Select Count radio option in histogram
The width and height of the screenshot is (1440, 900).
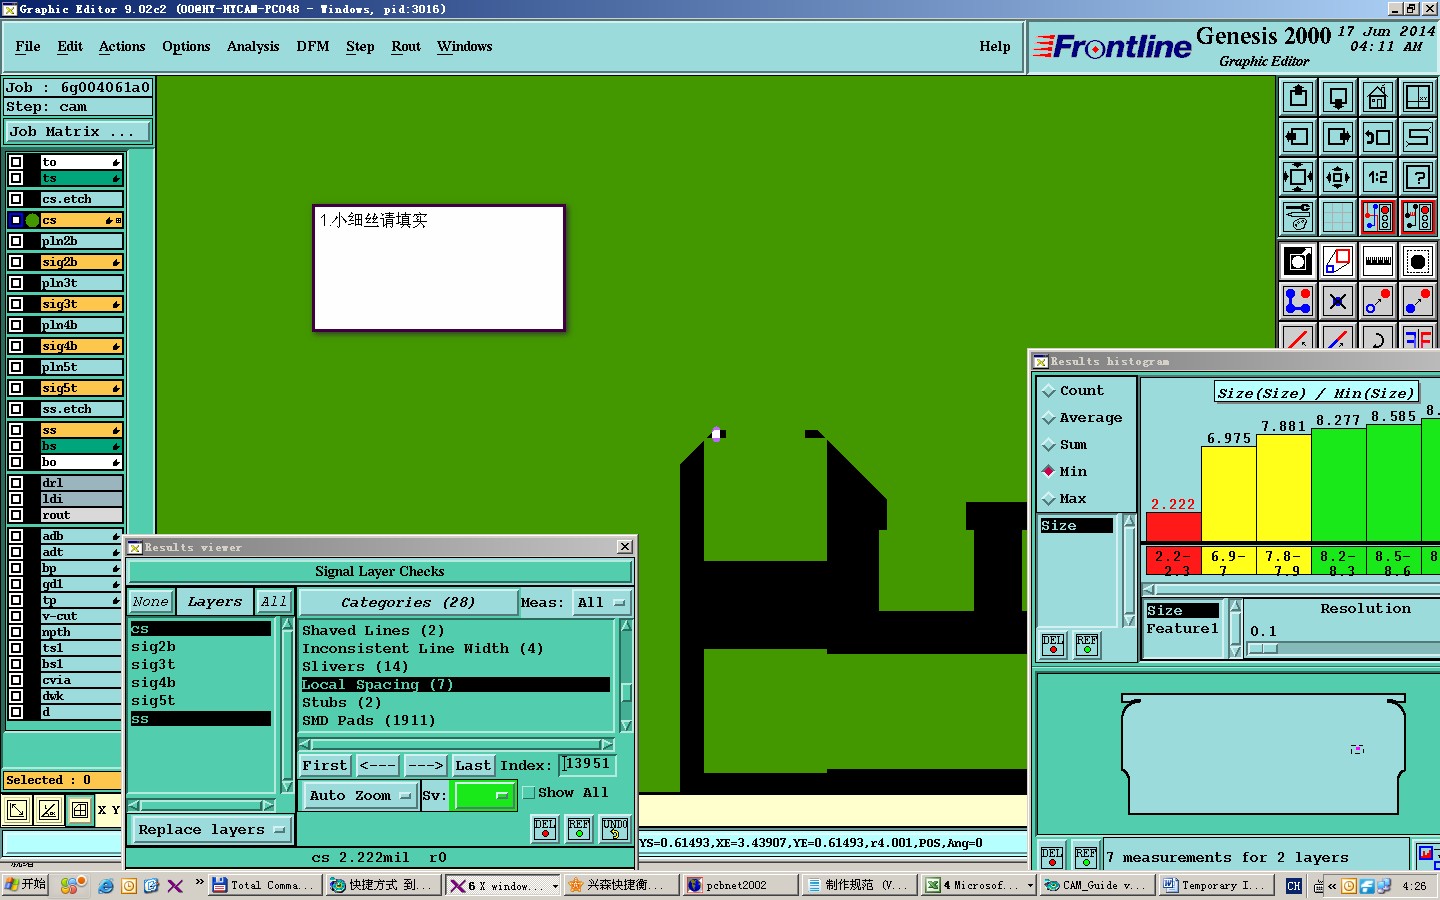click(1073, 391)
